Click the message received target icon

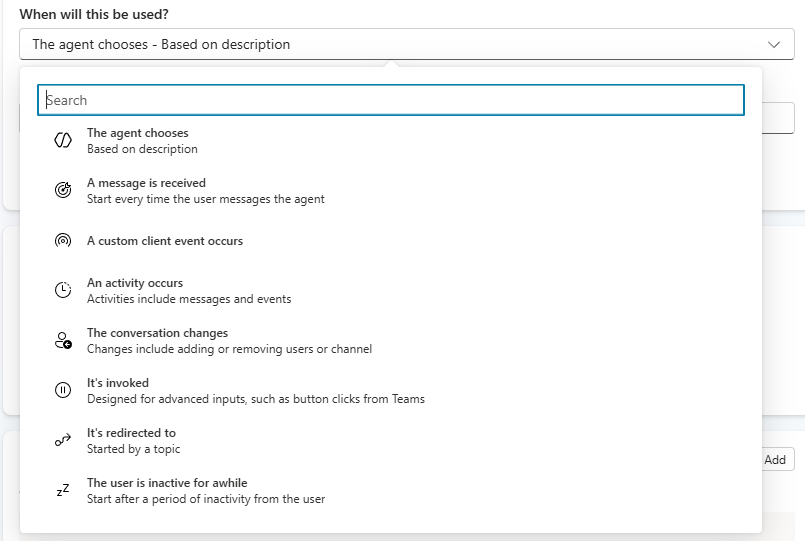pos(63,190)
